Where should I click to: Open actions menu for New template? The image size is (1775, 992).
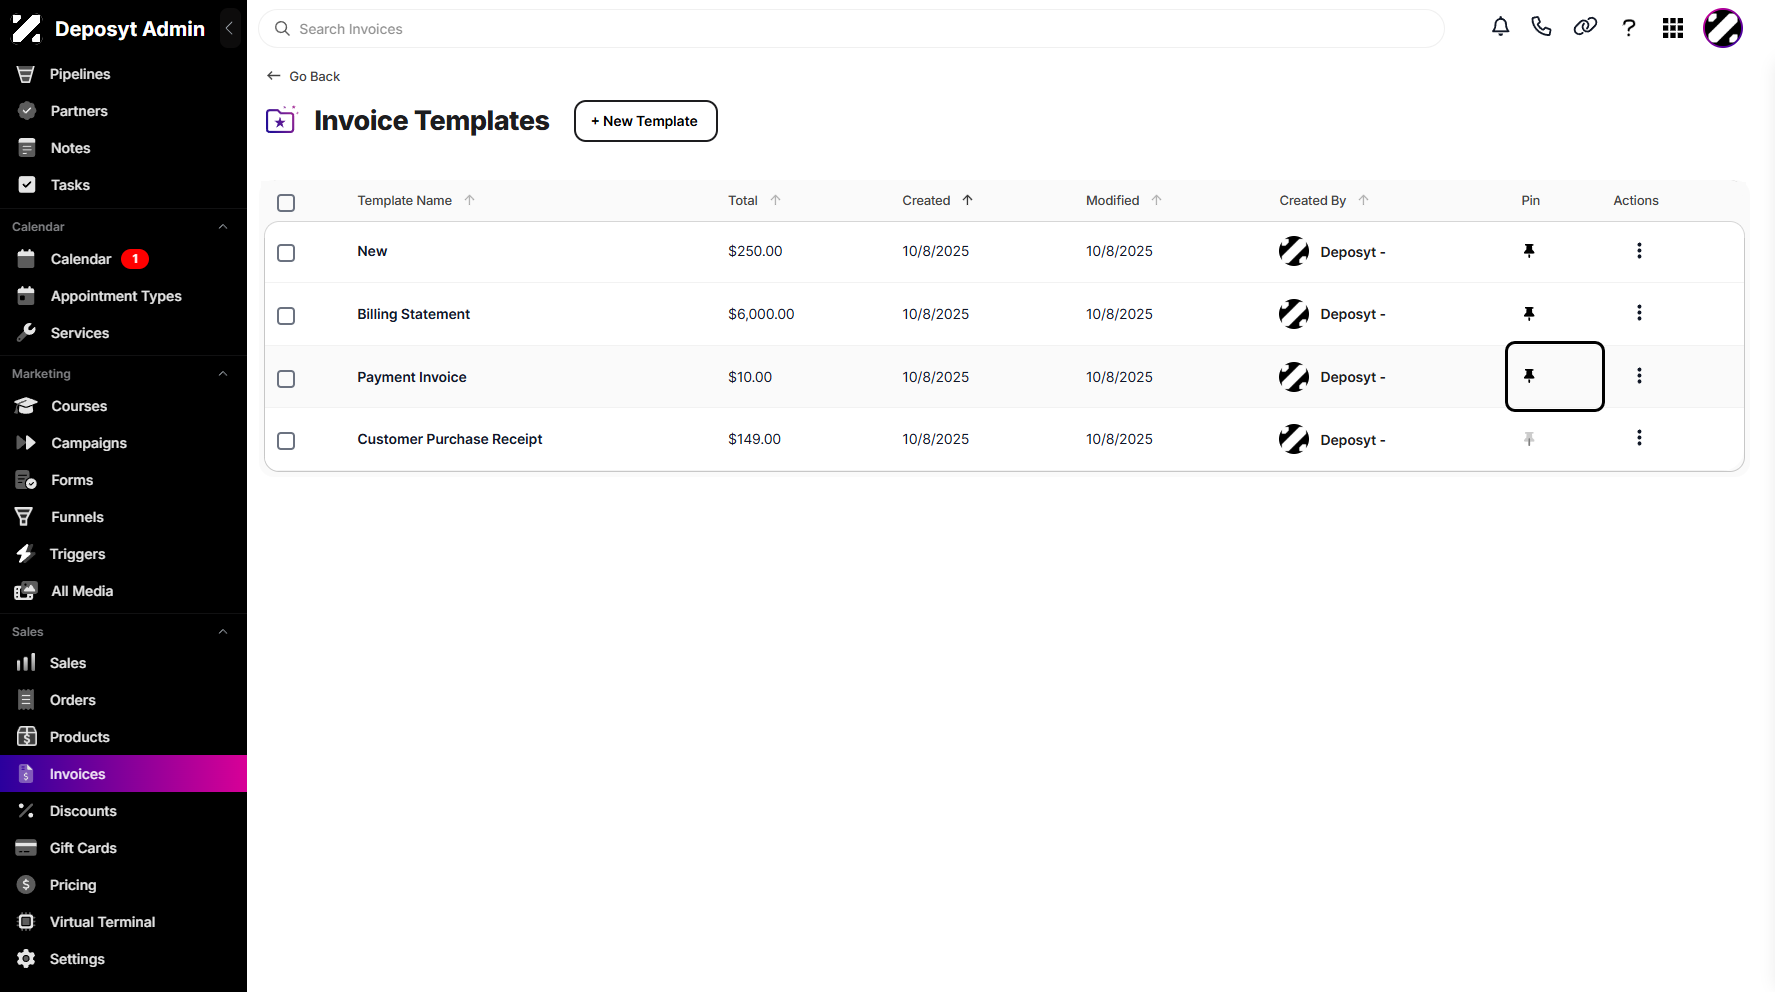coord(1639,251)
